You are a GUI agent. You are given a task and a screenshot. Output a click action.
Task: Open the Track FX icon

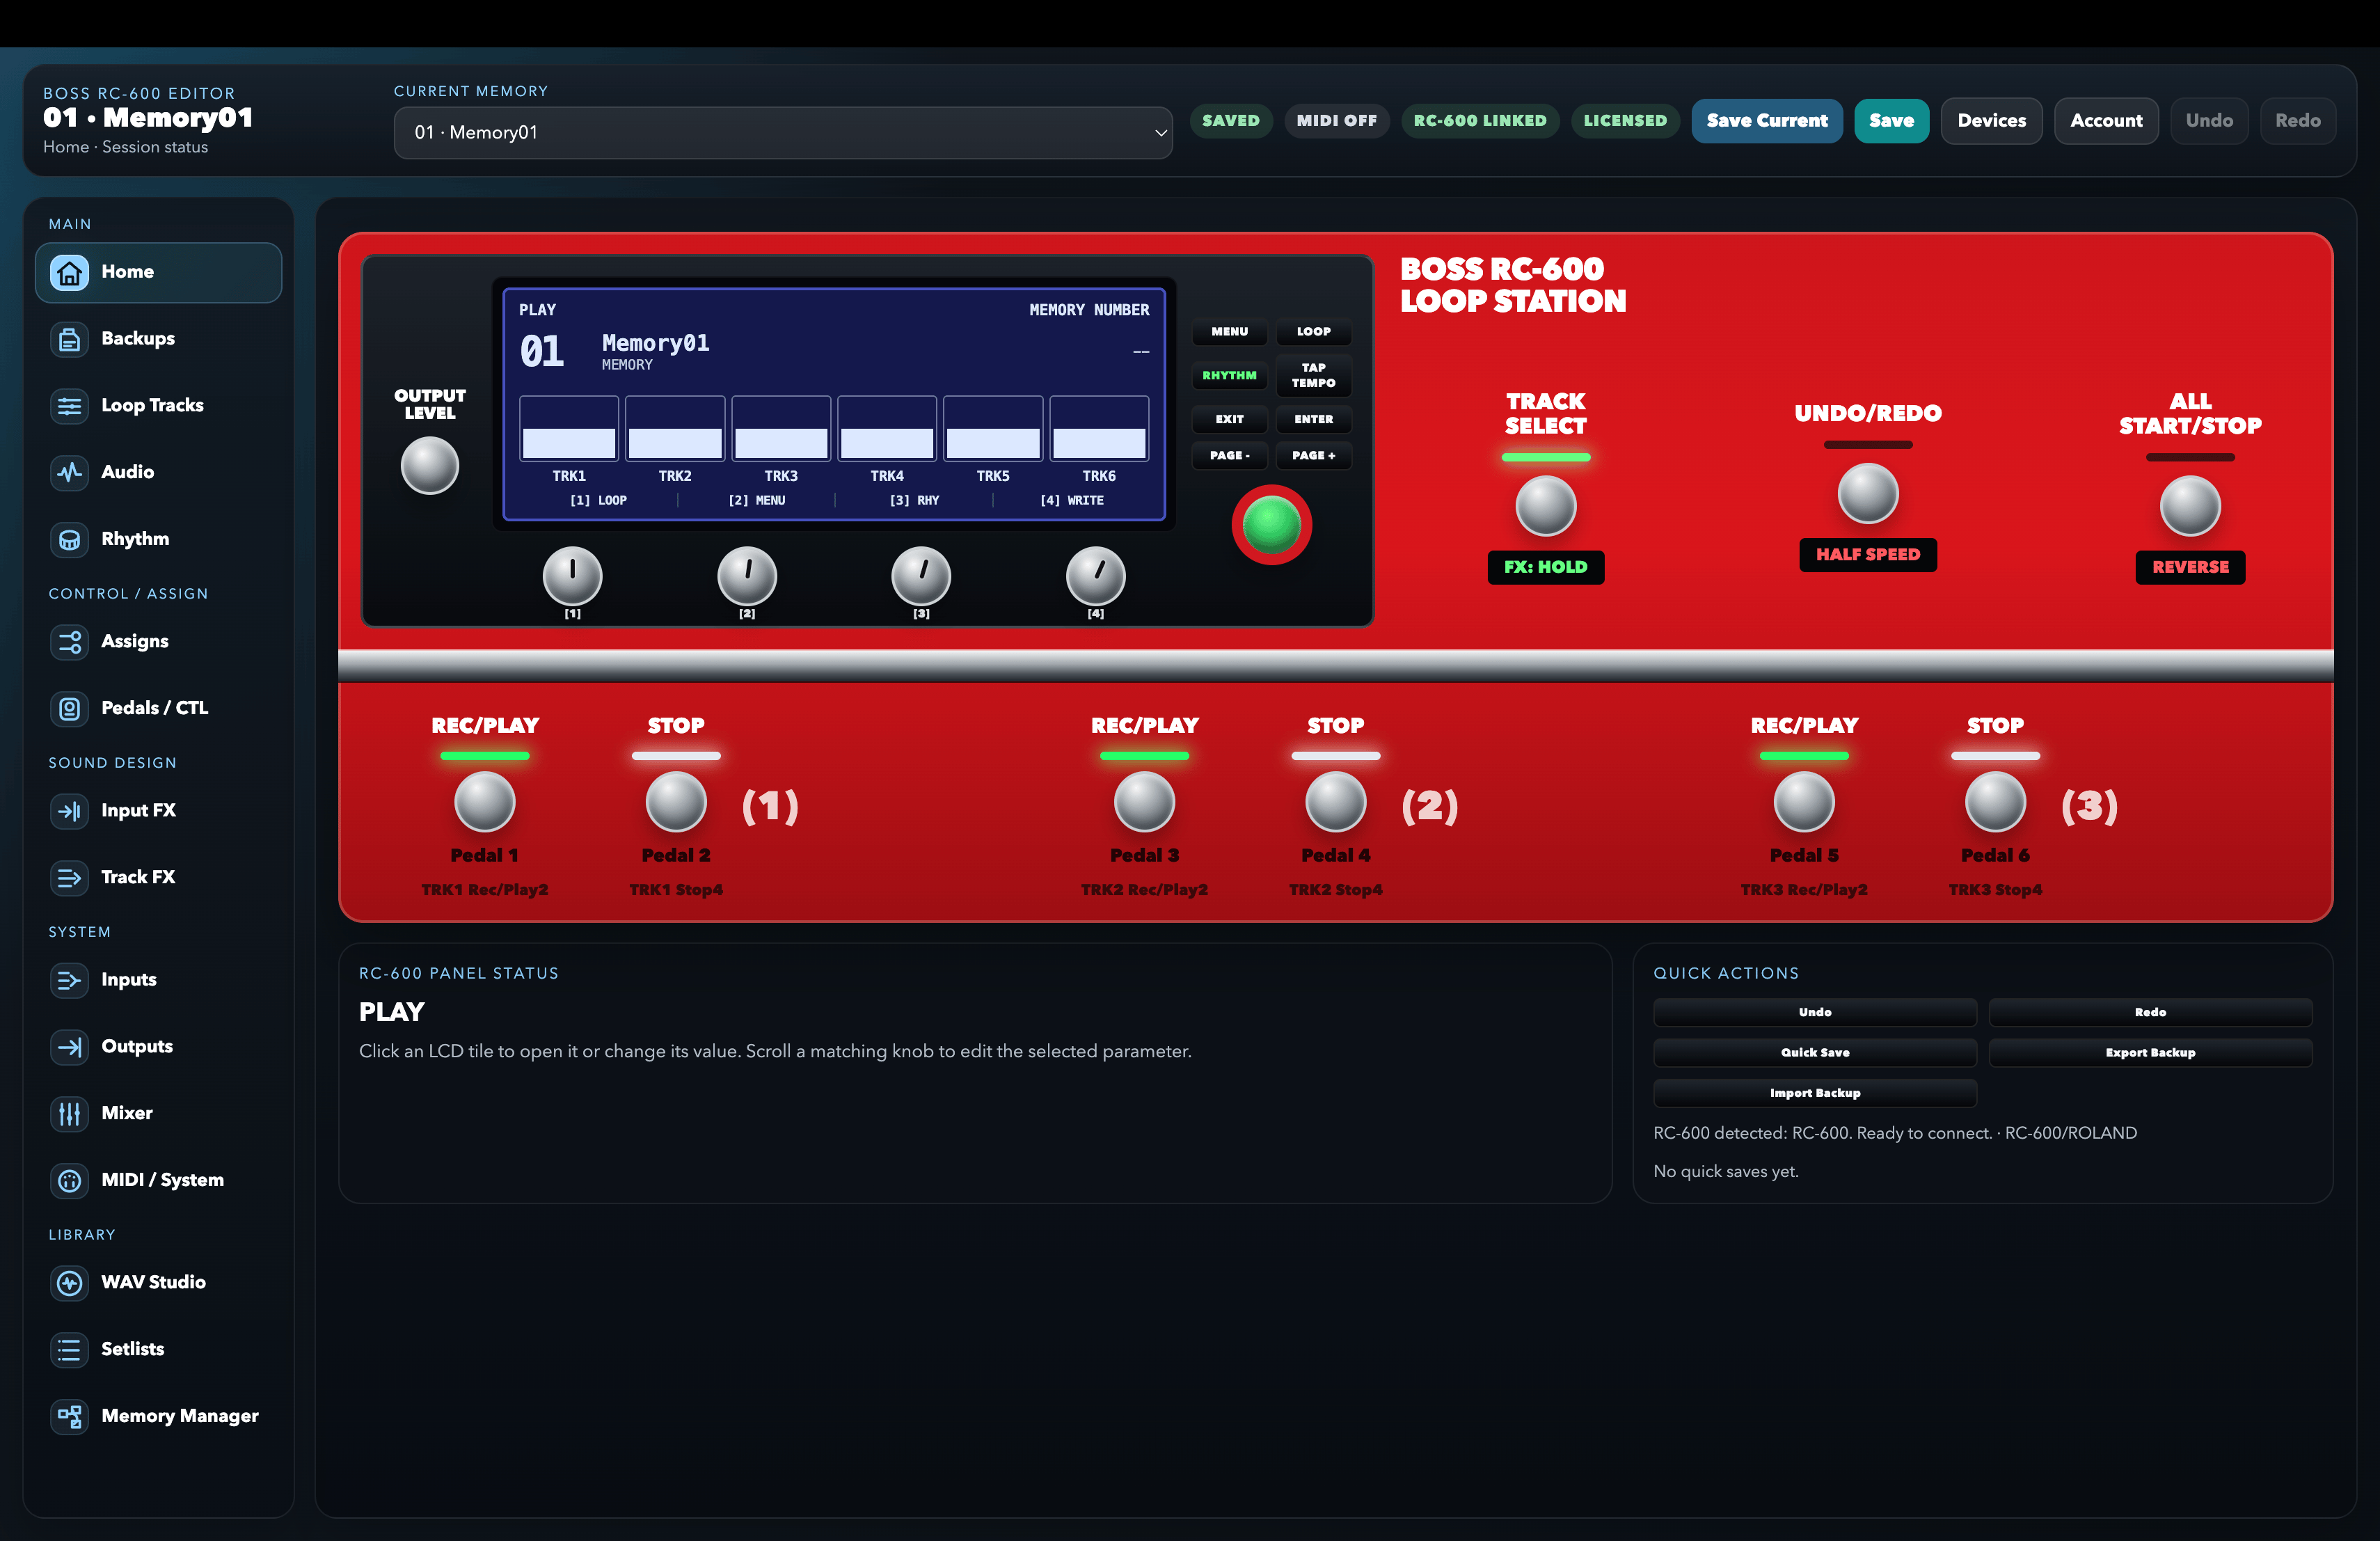[69, 877]
